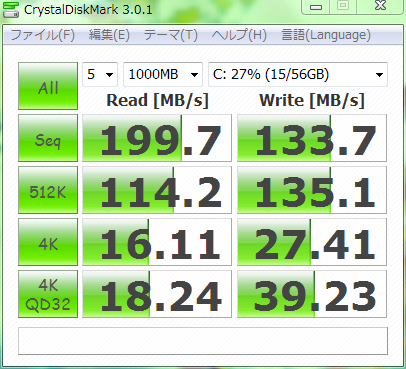Click the Seq read result 199.7
Viewport: 406px width, 369px height.
coord(157,138)
